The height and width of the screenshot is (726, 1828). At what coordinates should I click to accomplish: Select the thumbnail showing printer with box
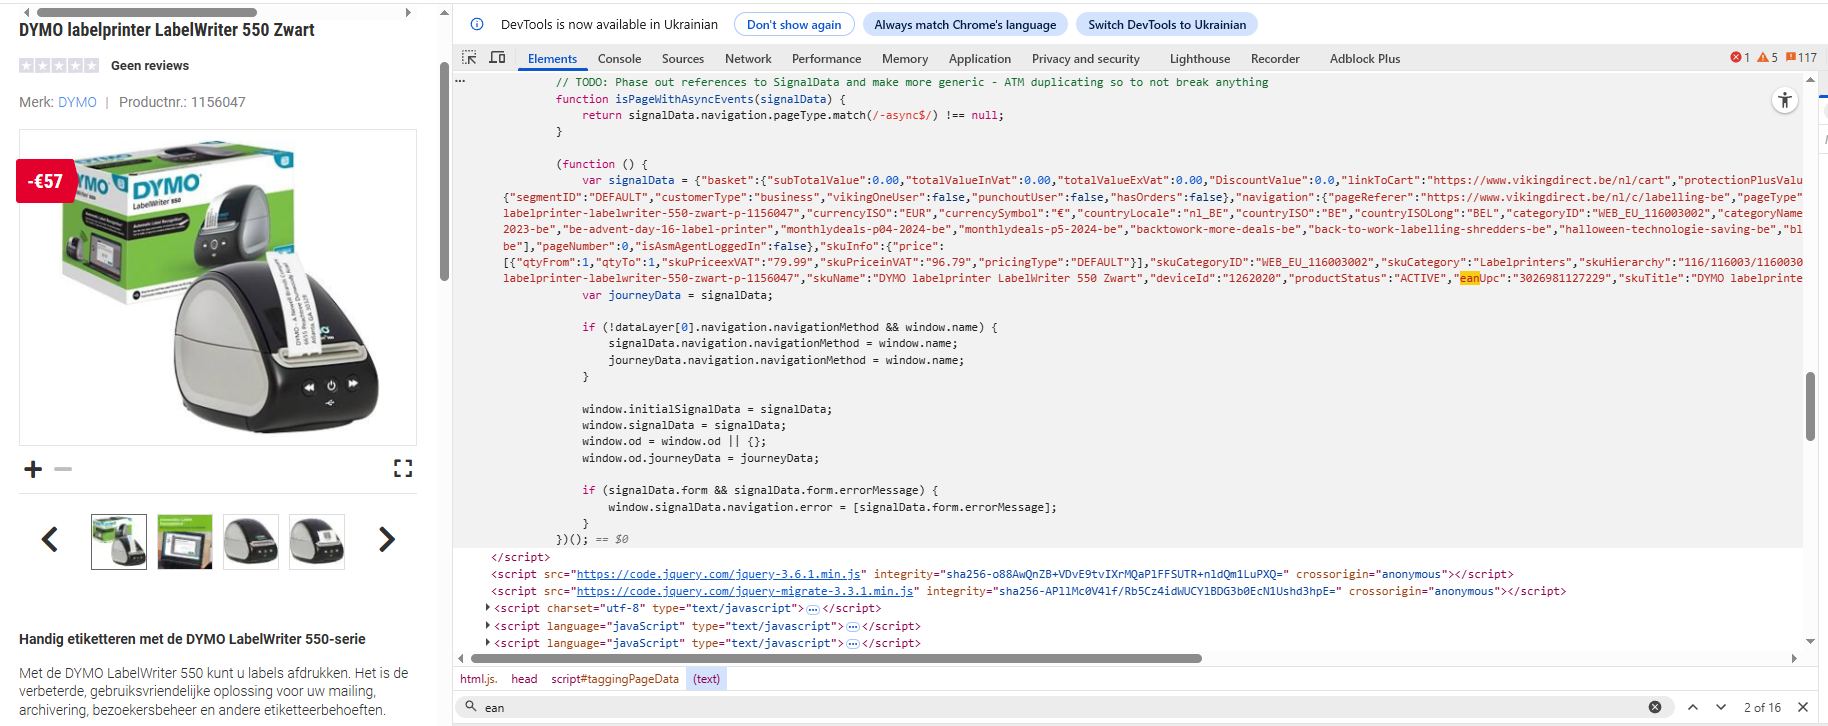[x=119, y=542]
